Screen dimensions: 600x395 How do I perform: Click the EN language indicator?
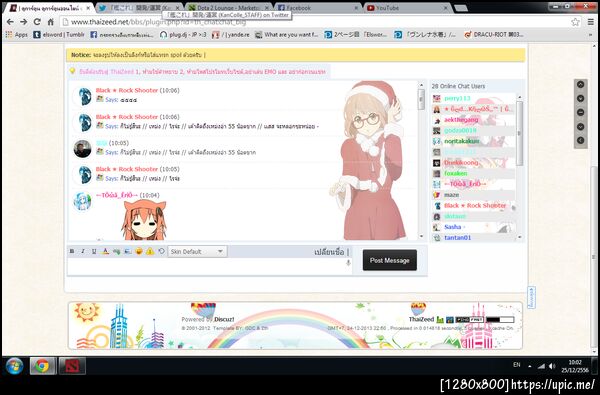click(x=517, y=365)
